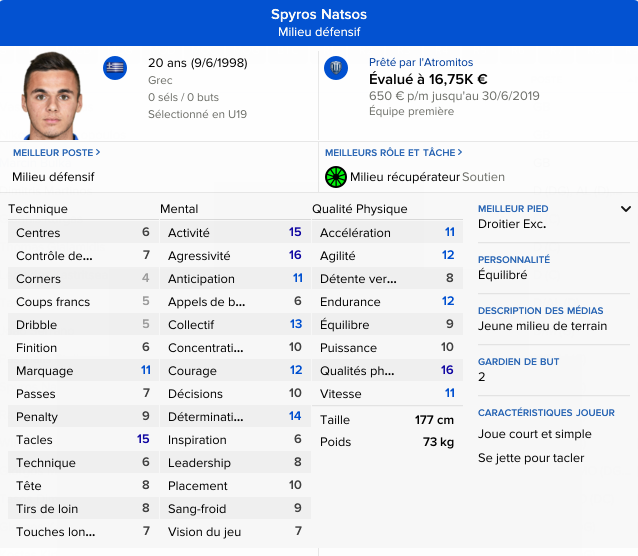Click the Évalué à 16,75K € value

(428, 79)
